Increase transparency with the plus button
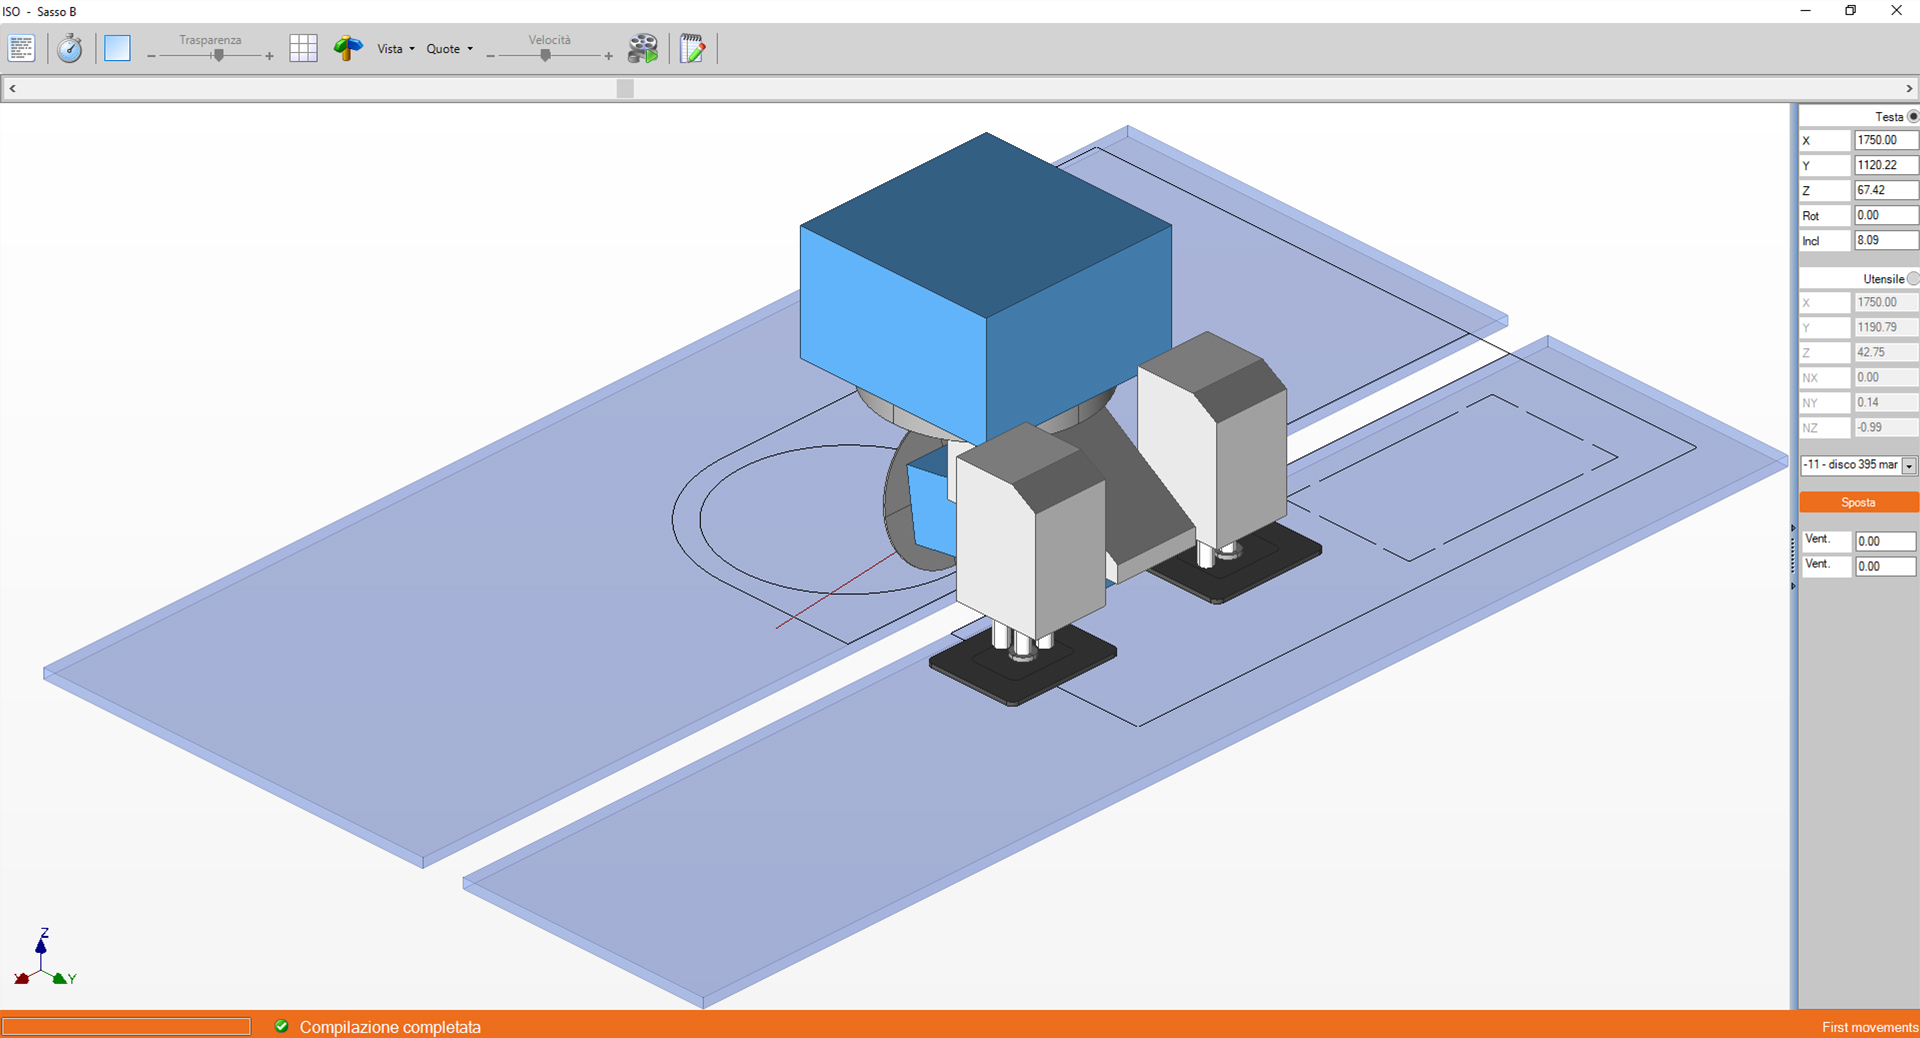The image size is (1920, 1038). click(x=269, y=56)
